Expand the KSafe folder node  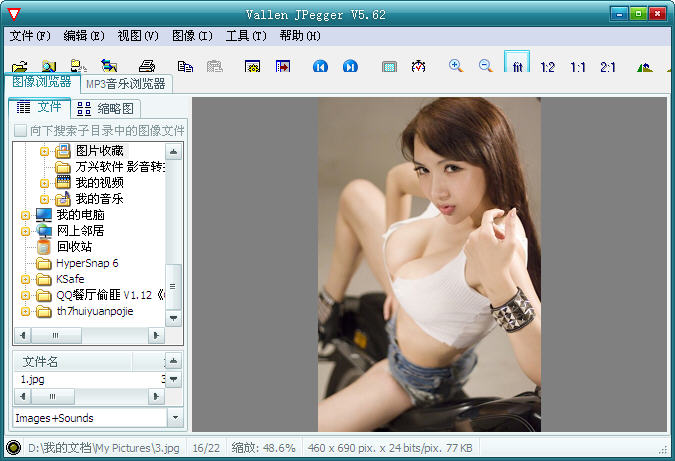click(x=25, y=279)
